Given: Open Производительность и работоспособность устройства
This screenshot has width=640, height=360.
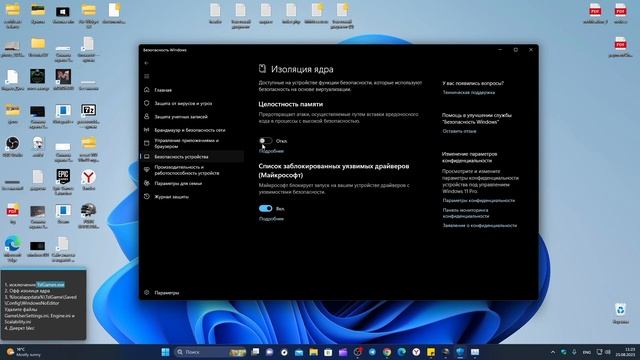Looking at the screenshot, I should (x=187, y=170).
